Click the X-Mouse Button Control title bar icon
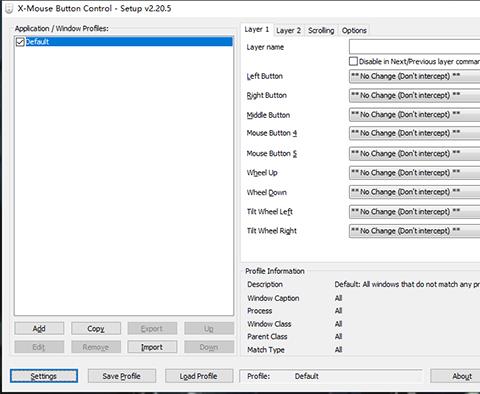The image size is (480, 394). pyautogui.click(x=9, y=8)
